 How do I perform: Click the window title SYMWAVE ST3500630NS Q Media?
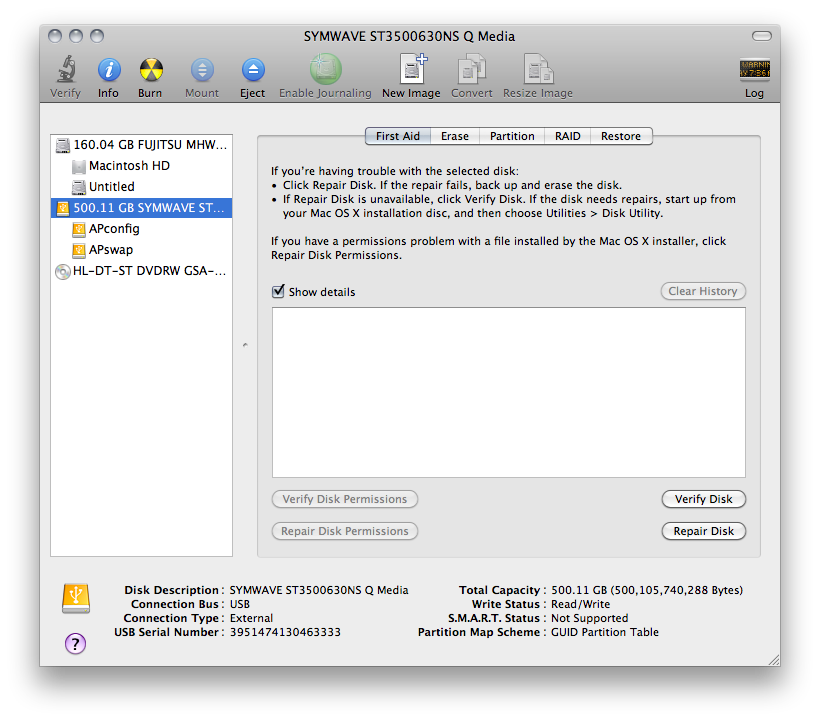409,36
